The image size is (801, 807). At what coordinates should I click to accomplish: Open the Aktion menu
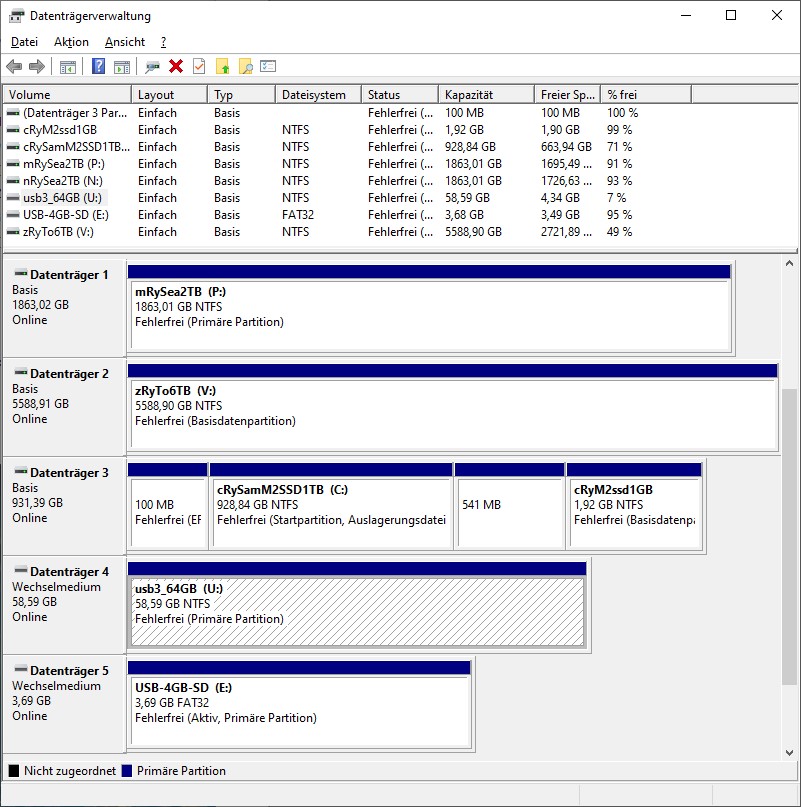coord(71,42)
